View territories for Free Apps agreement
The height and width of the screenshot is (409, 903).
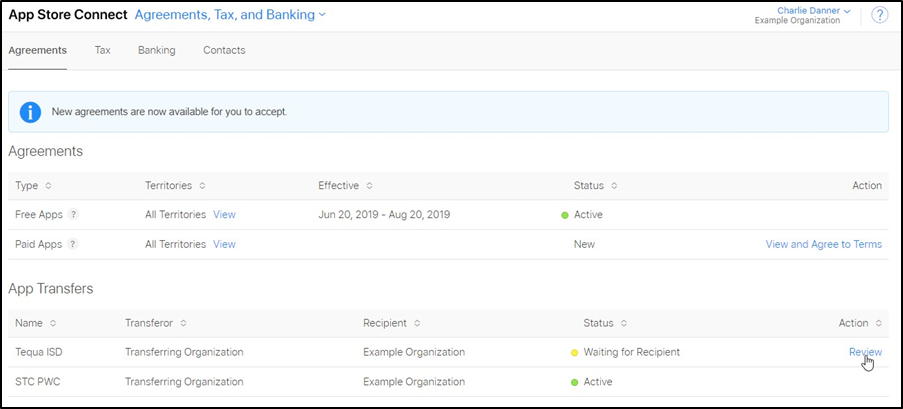click(224, 215)
